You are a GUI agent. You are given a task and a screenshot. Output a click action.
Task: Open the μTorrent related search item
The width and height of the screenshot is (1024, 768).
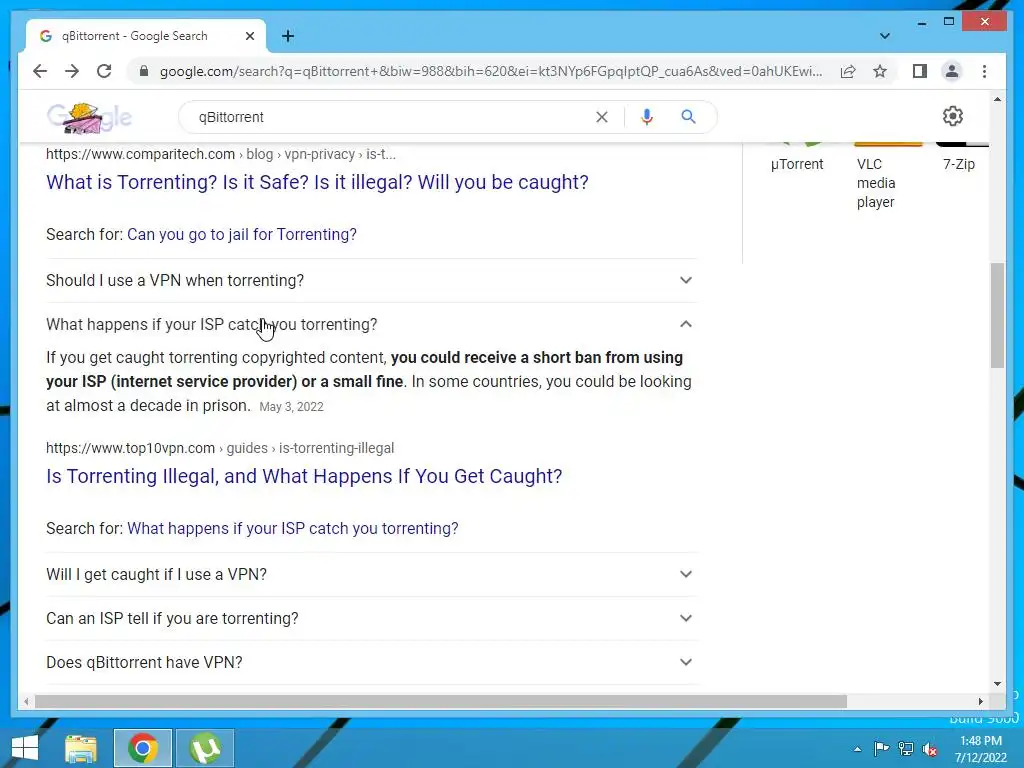(797, 164)
